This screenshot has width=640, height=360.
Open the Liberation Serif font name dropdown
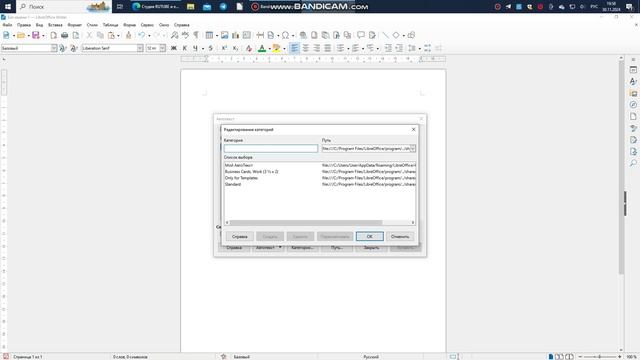140,48
